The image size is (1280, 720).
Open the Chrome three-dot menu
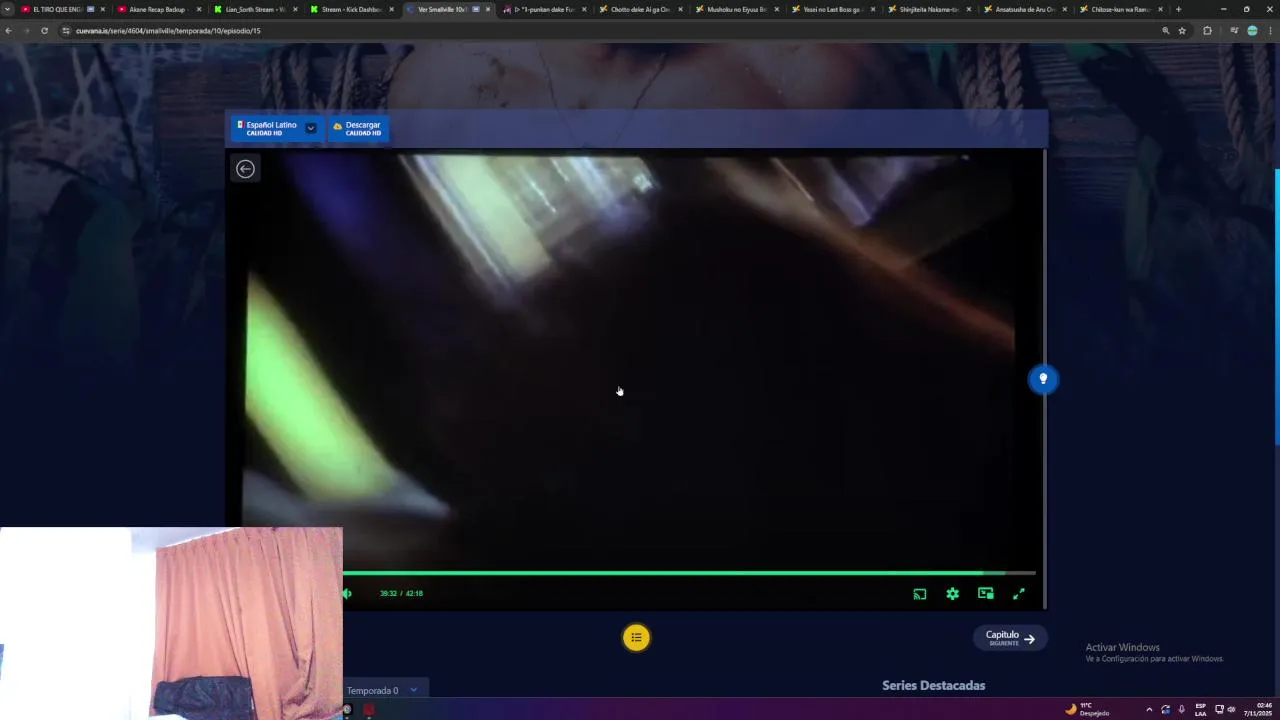[x=1271, y=31]
